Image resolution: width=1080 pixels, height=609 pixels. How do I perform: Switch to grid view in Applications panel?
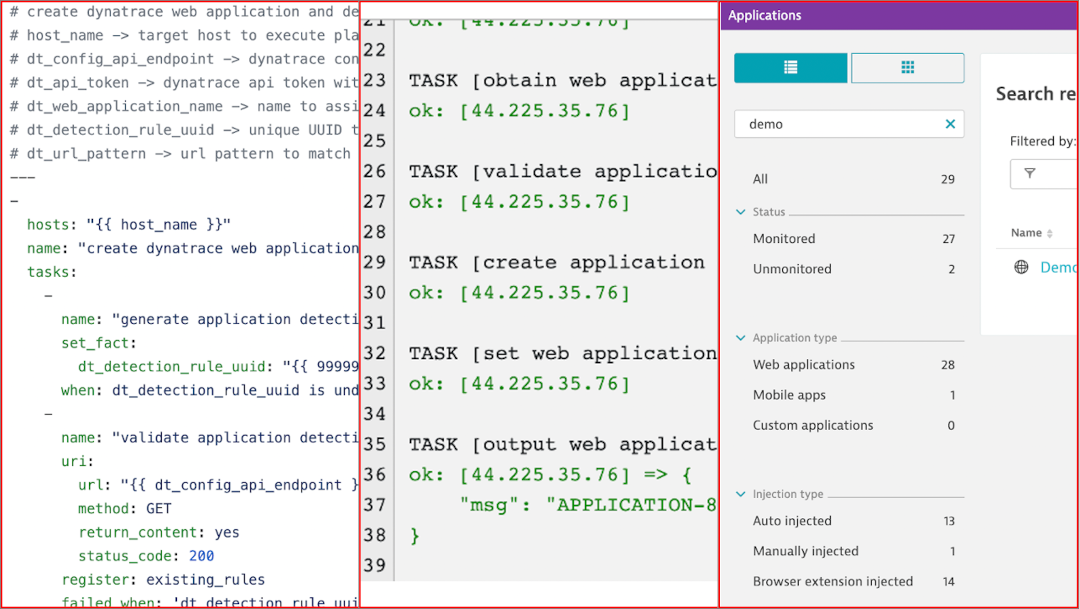point(907,68)
